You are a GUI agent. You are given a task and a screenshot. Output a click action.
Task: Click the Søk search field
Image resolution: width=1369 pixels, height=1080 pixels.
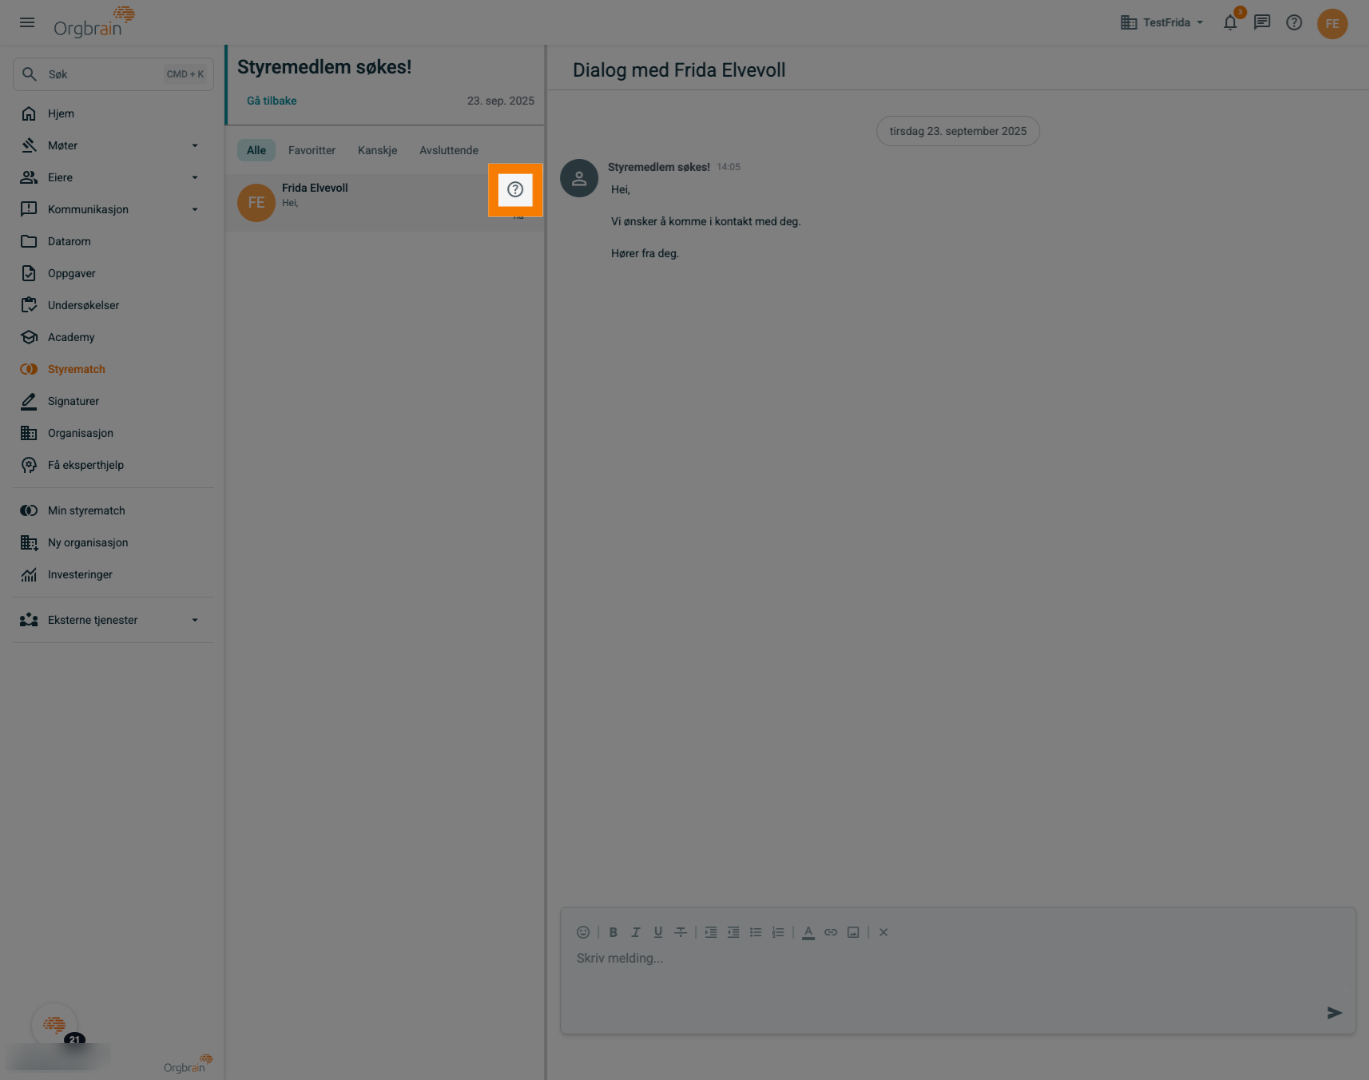(113, 74)
